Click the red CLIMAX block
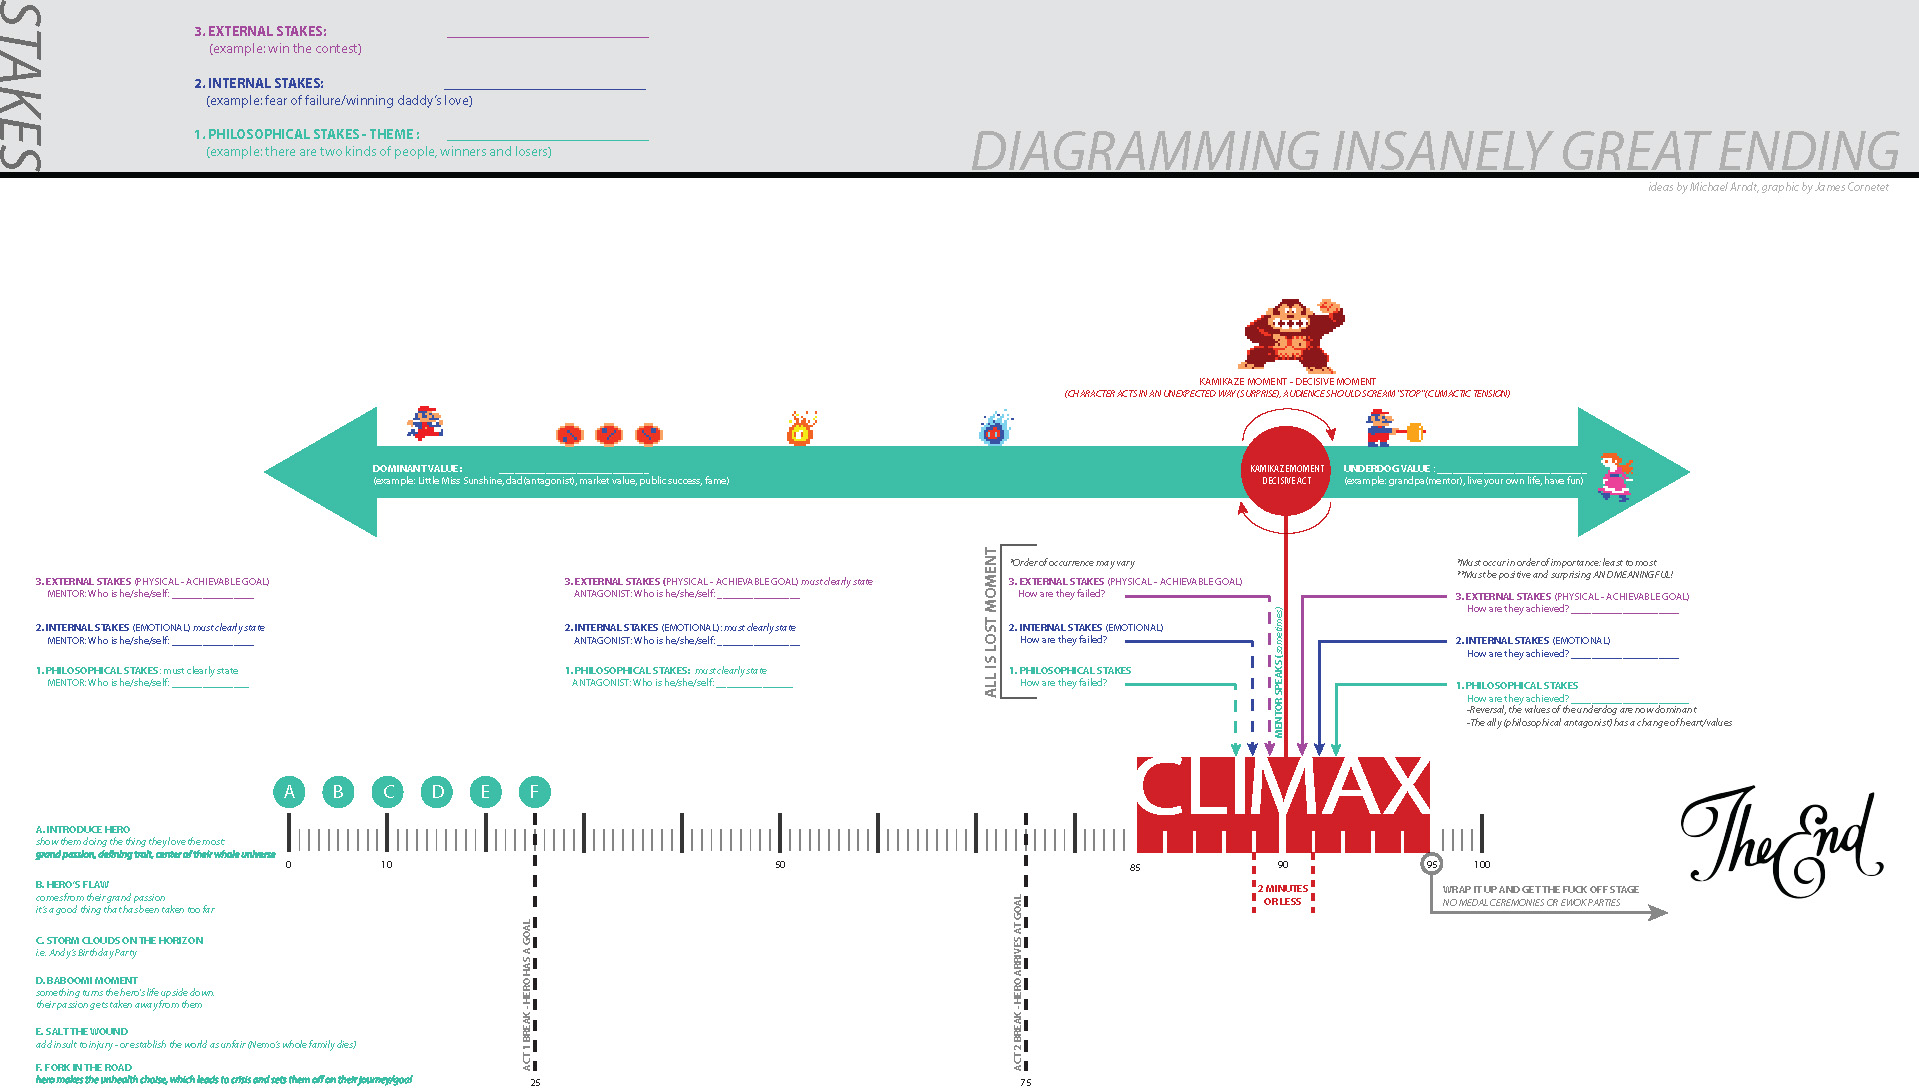This screenshot has width=1919, height=1090. (x=1282, y=803)
